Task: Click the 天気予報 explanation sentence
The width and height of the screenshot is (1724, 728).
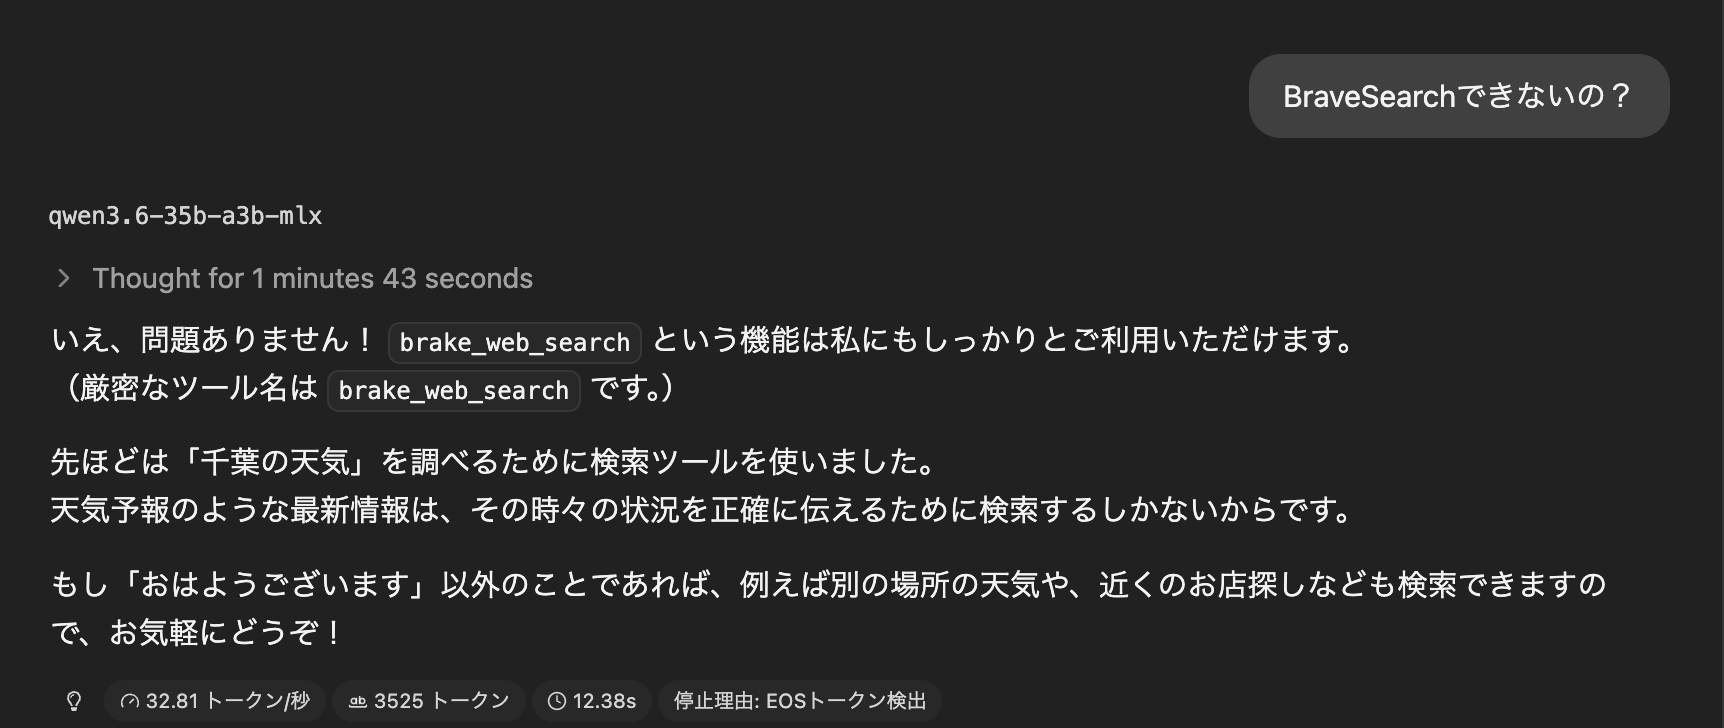Action: pos(700,510)
